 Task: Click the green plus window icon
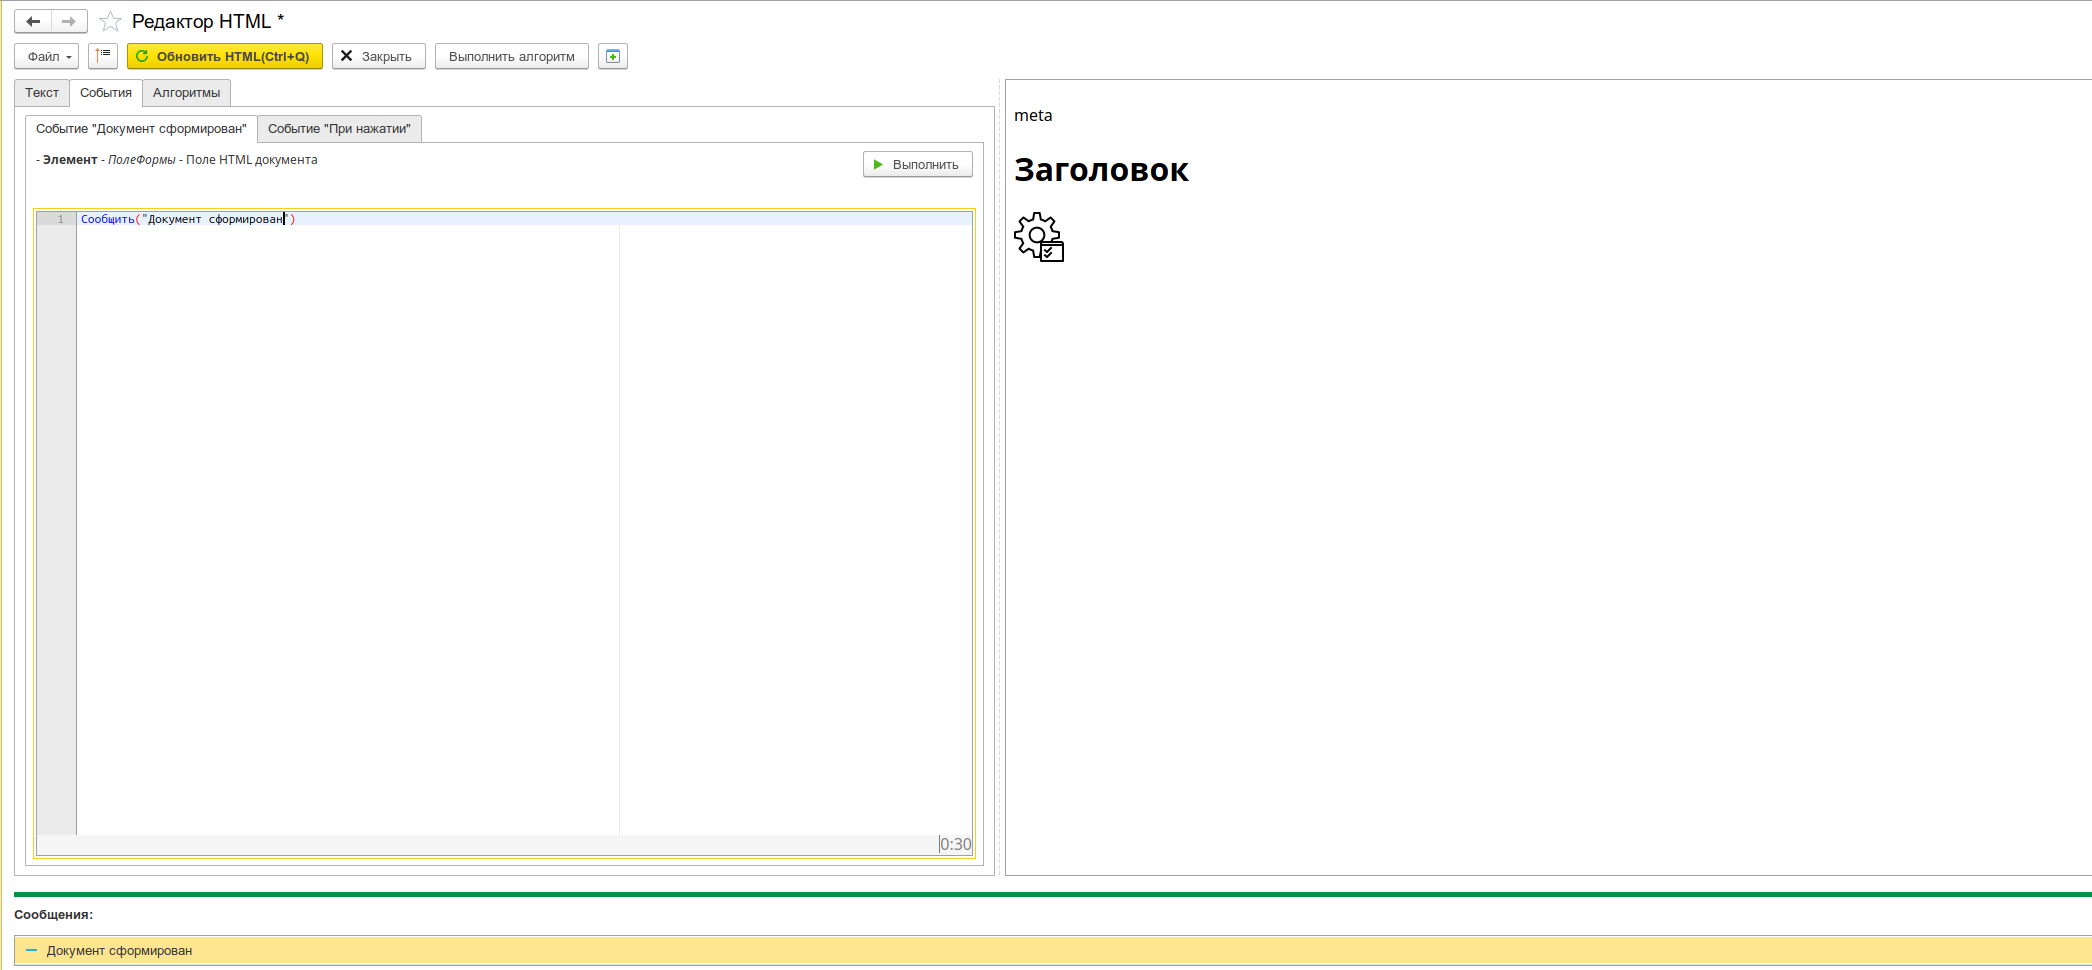click(613, 56)
